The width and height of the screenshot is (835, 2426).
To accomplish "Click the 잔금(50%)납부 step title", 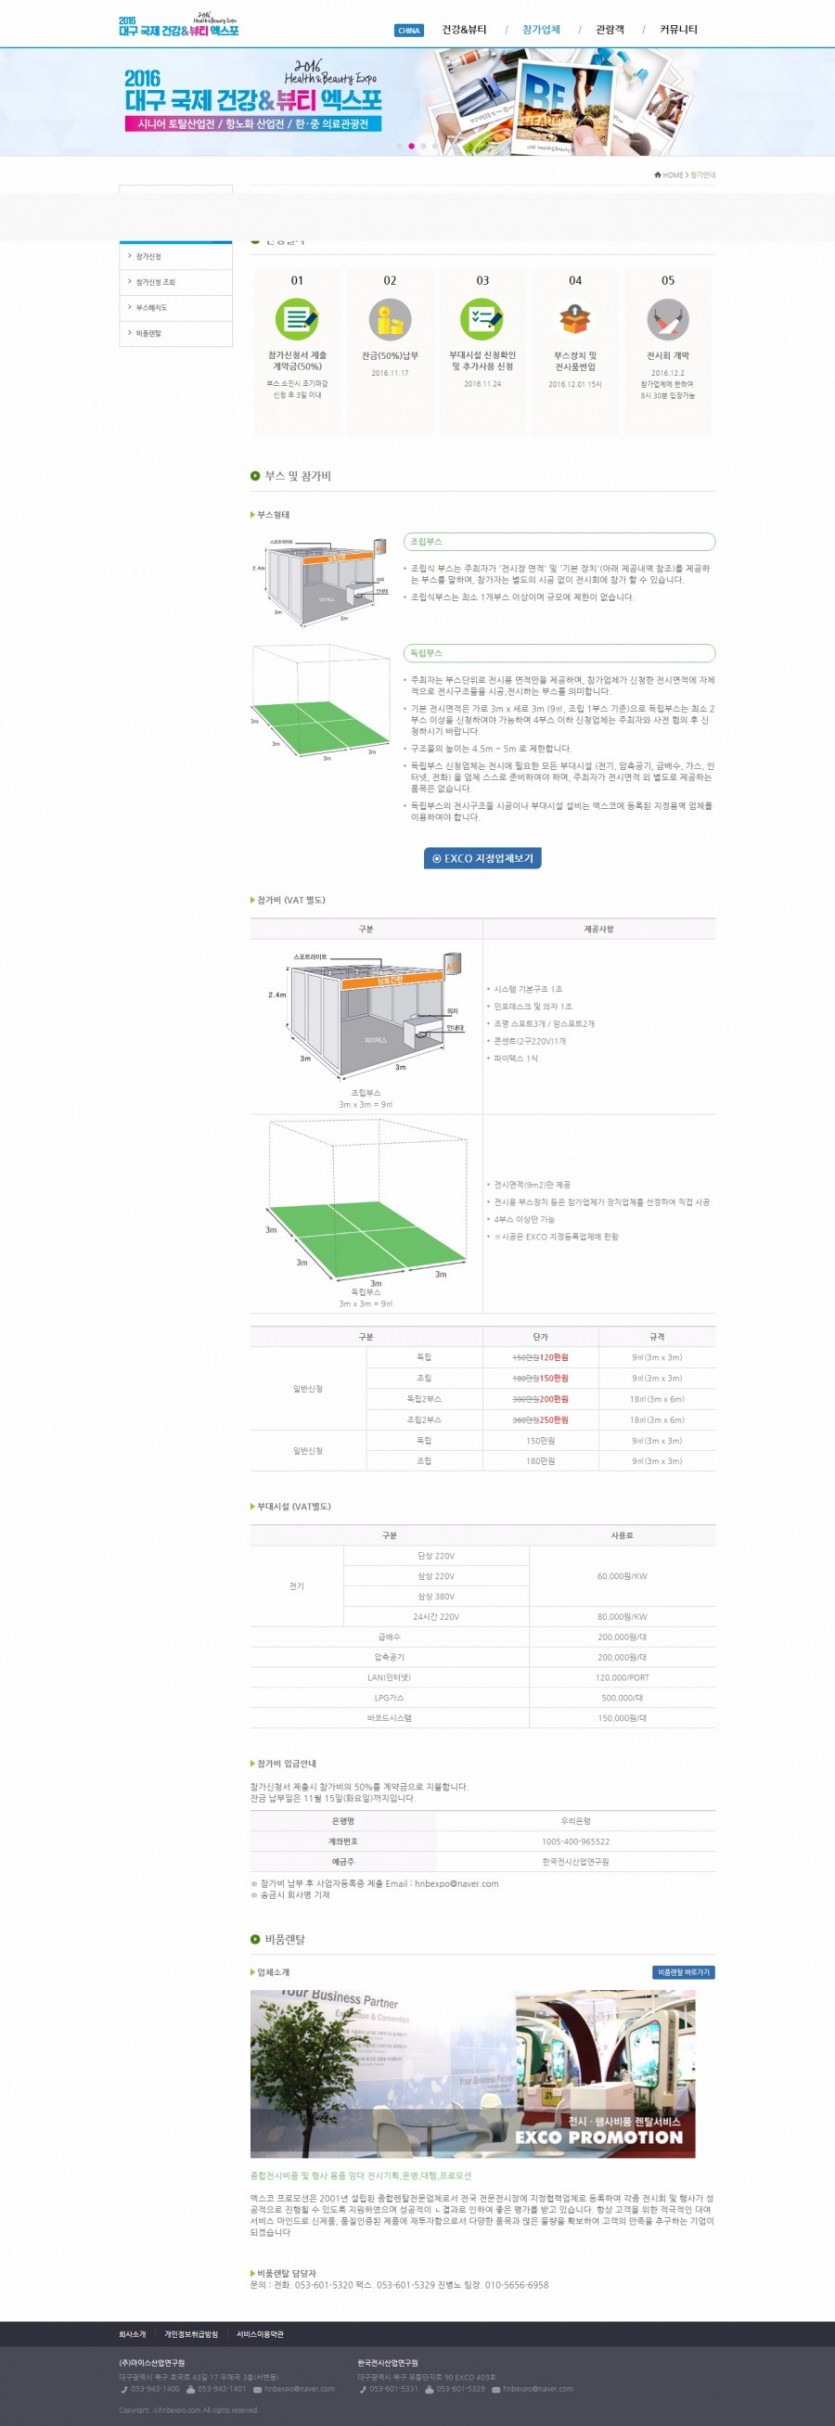I will [x=390, y=356].
